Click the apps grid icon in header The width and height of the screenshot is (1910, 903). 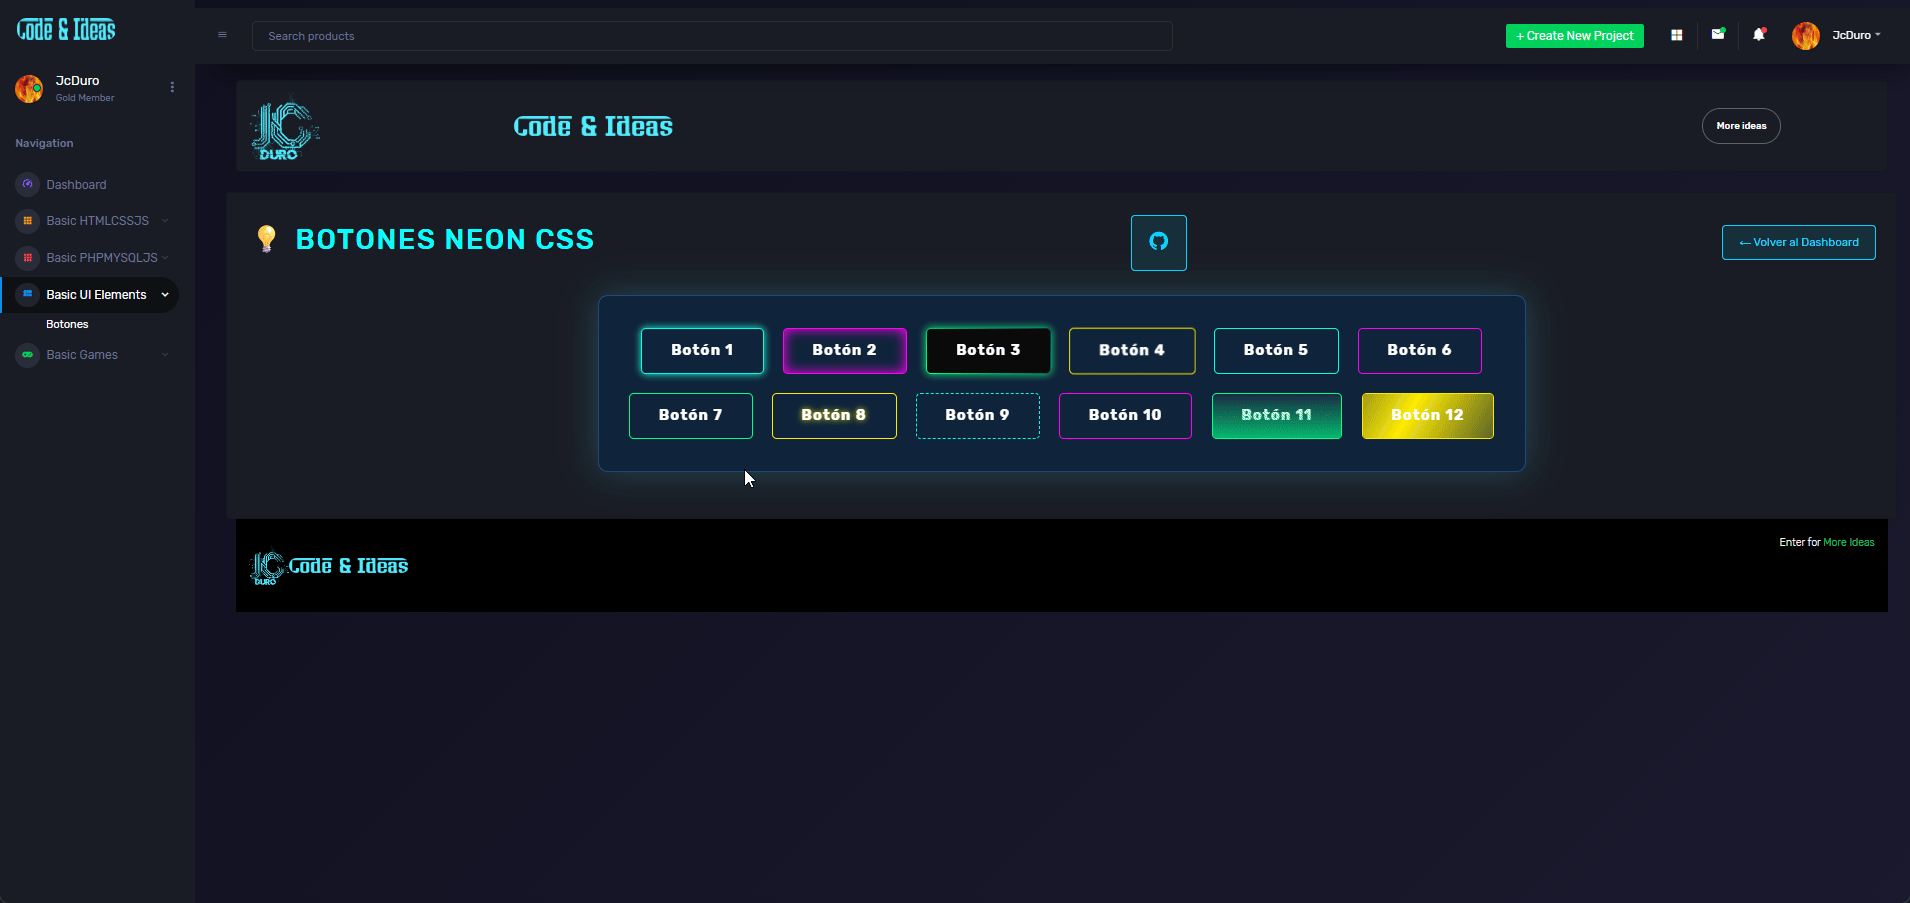pos(1676,35)
